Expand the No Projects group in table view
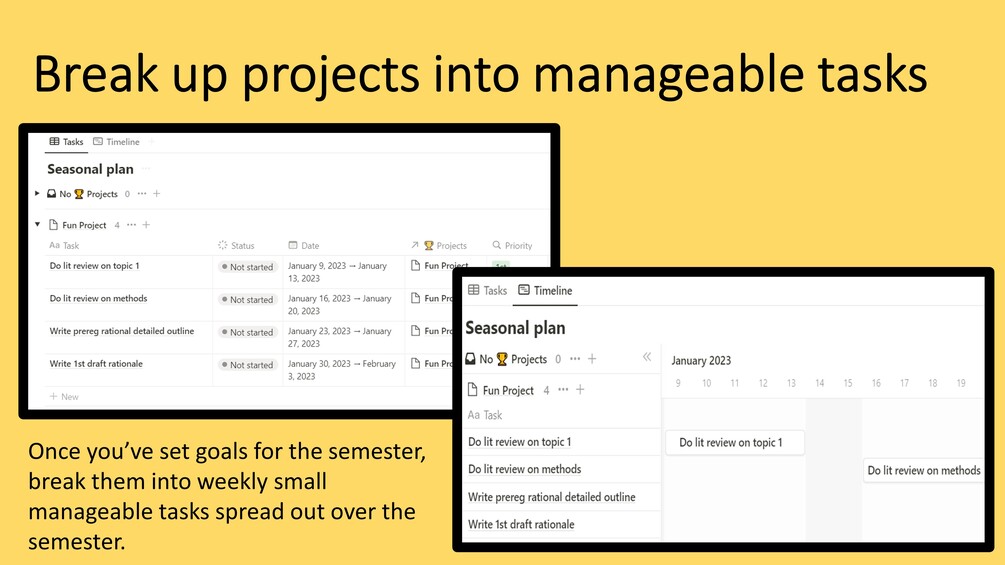The width and height of the screenshot is (1005, 565). coord(37,194)
